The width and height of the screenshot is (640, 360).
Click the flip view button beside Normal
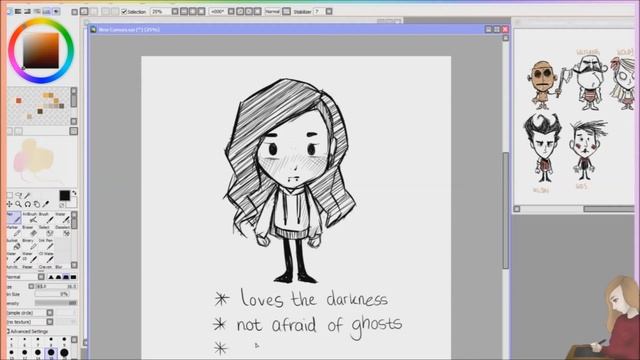pos(287,12)
